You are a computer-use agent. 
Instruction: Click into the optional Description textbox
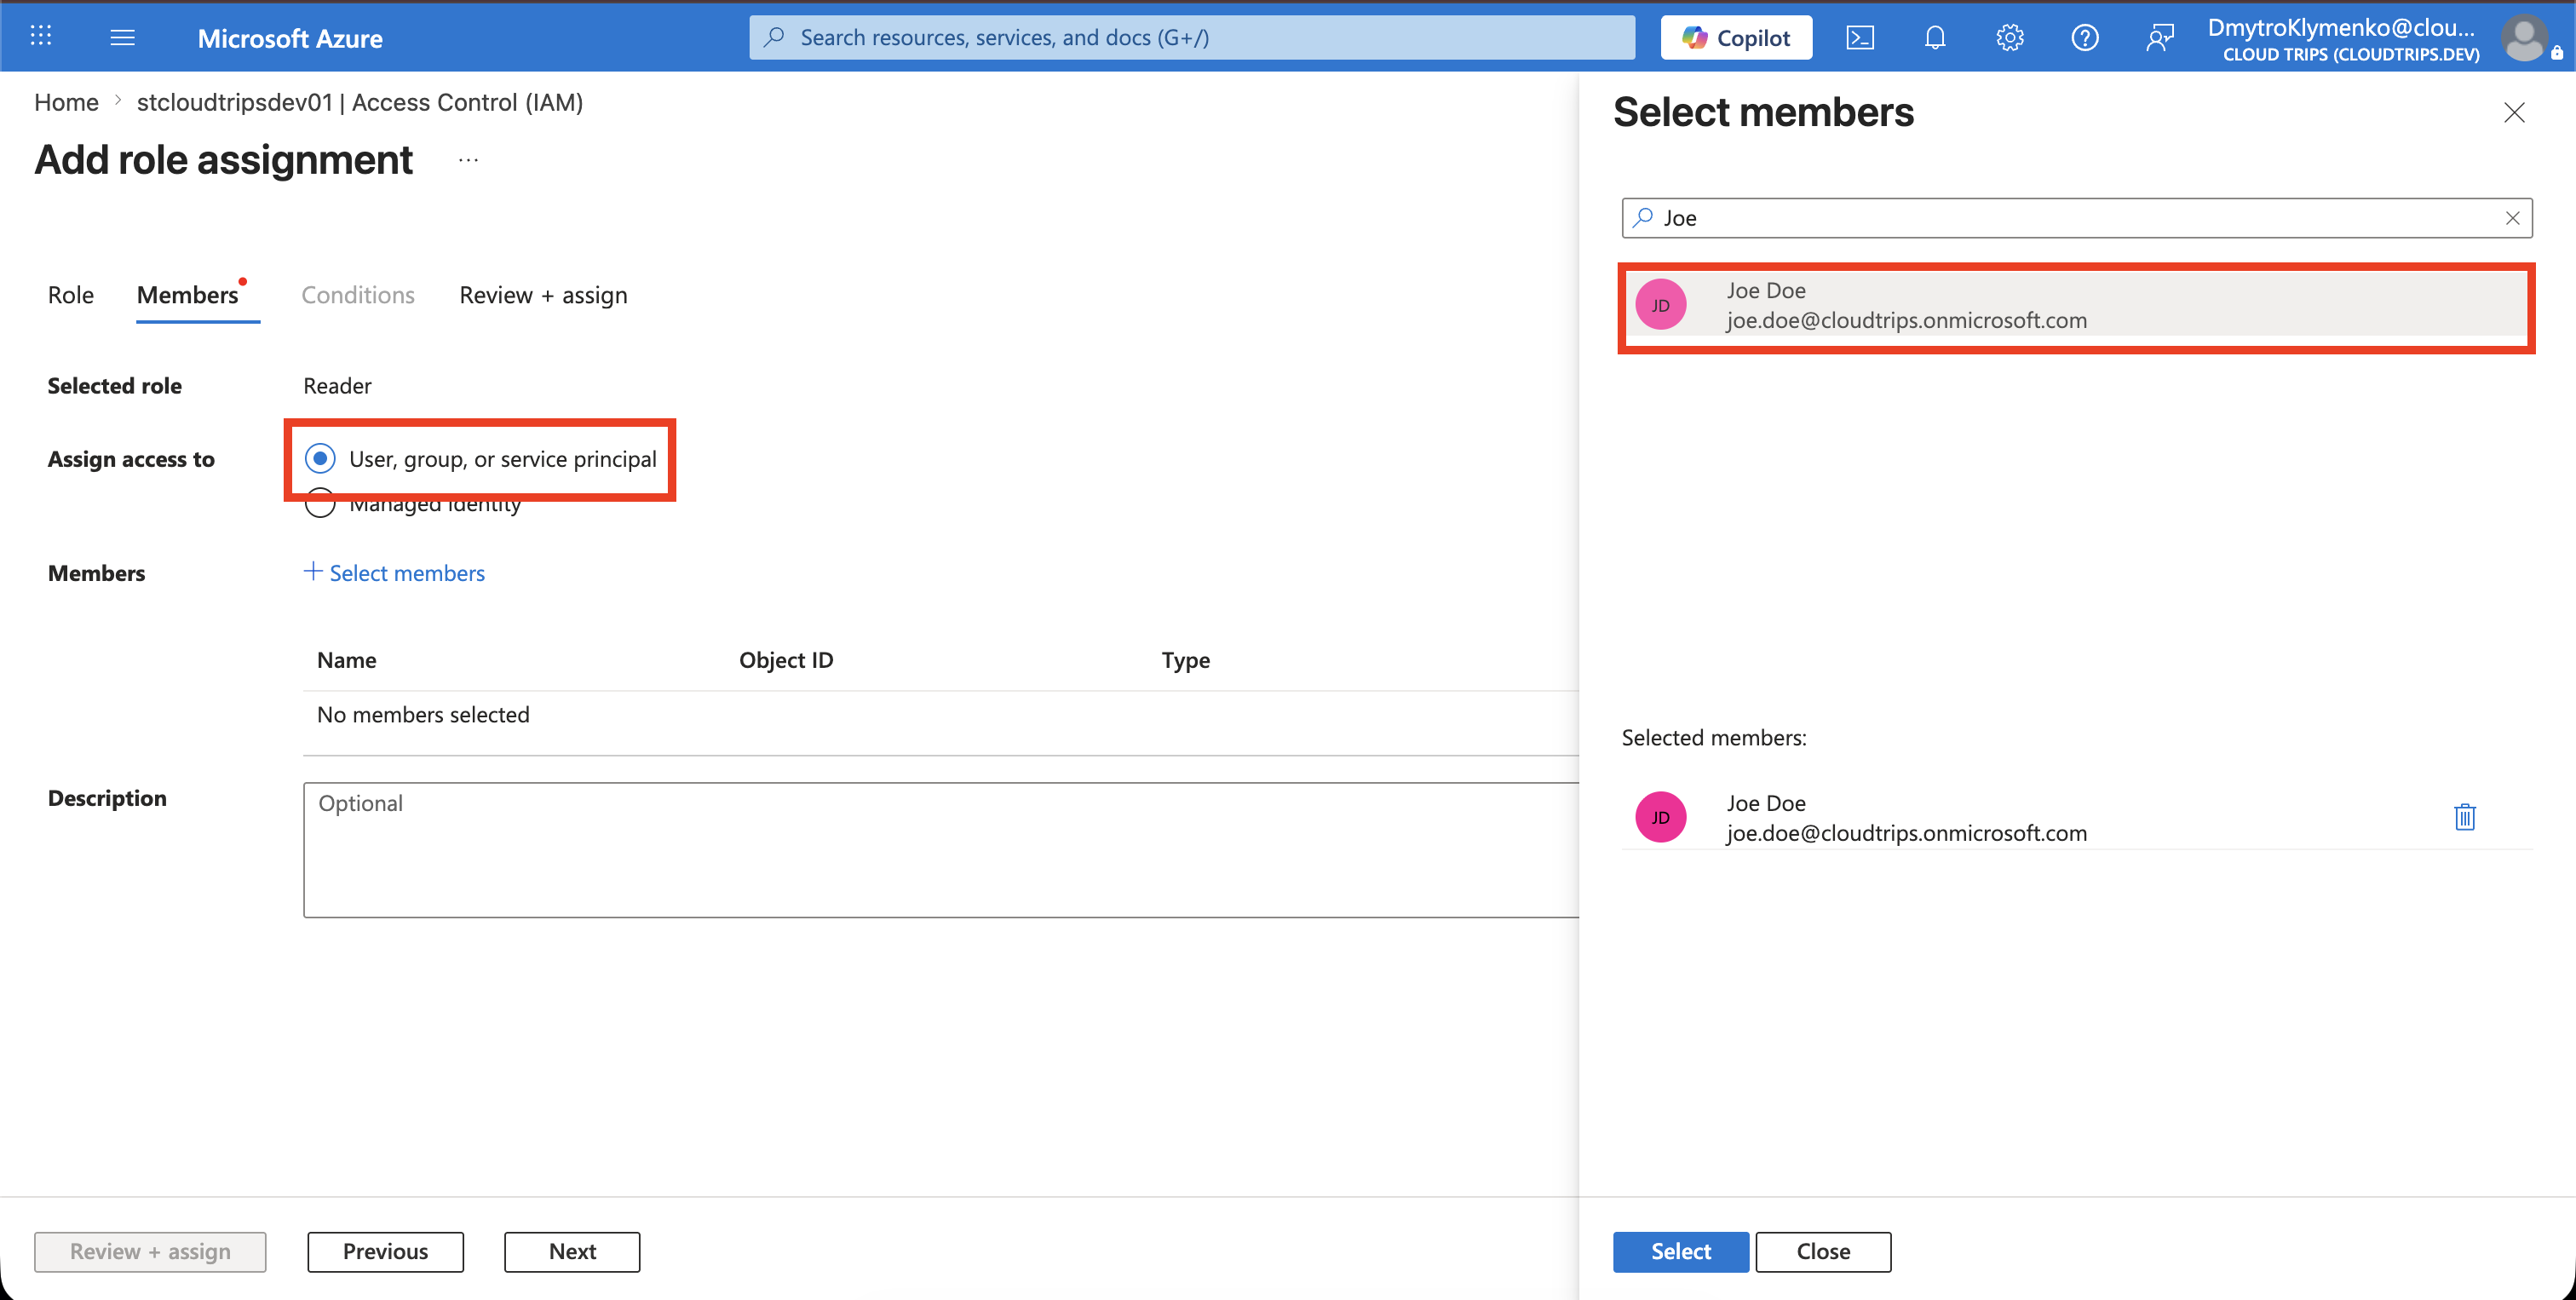[941, 850]
